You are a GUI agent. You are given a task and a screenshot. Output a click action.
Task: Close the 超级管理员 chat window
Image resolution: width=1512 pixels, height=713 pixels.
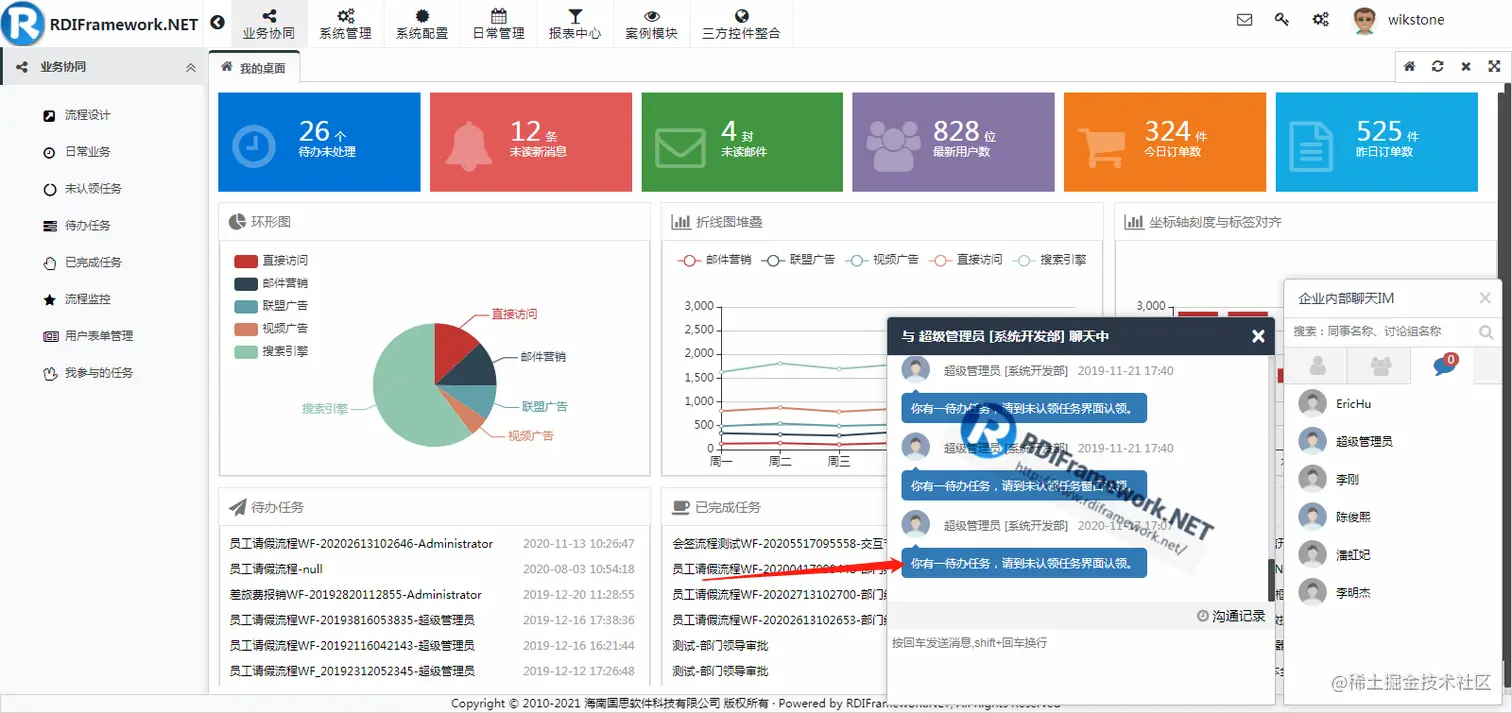pyautogui.click(x=1258, y=337)
